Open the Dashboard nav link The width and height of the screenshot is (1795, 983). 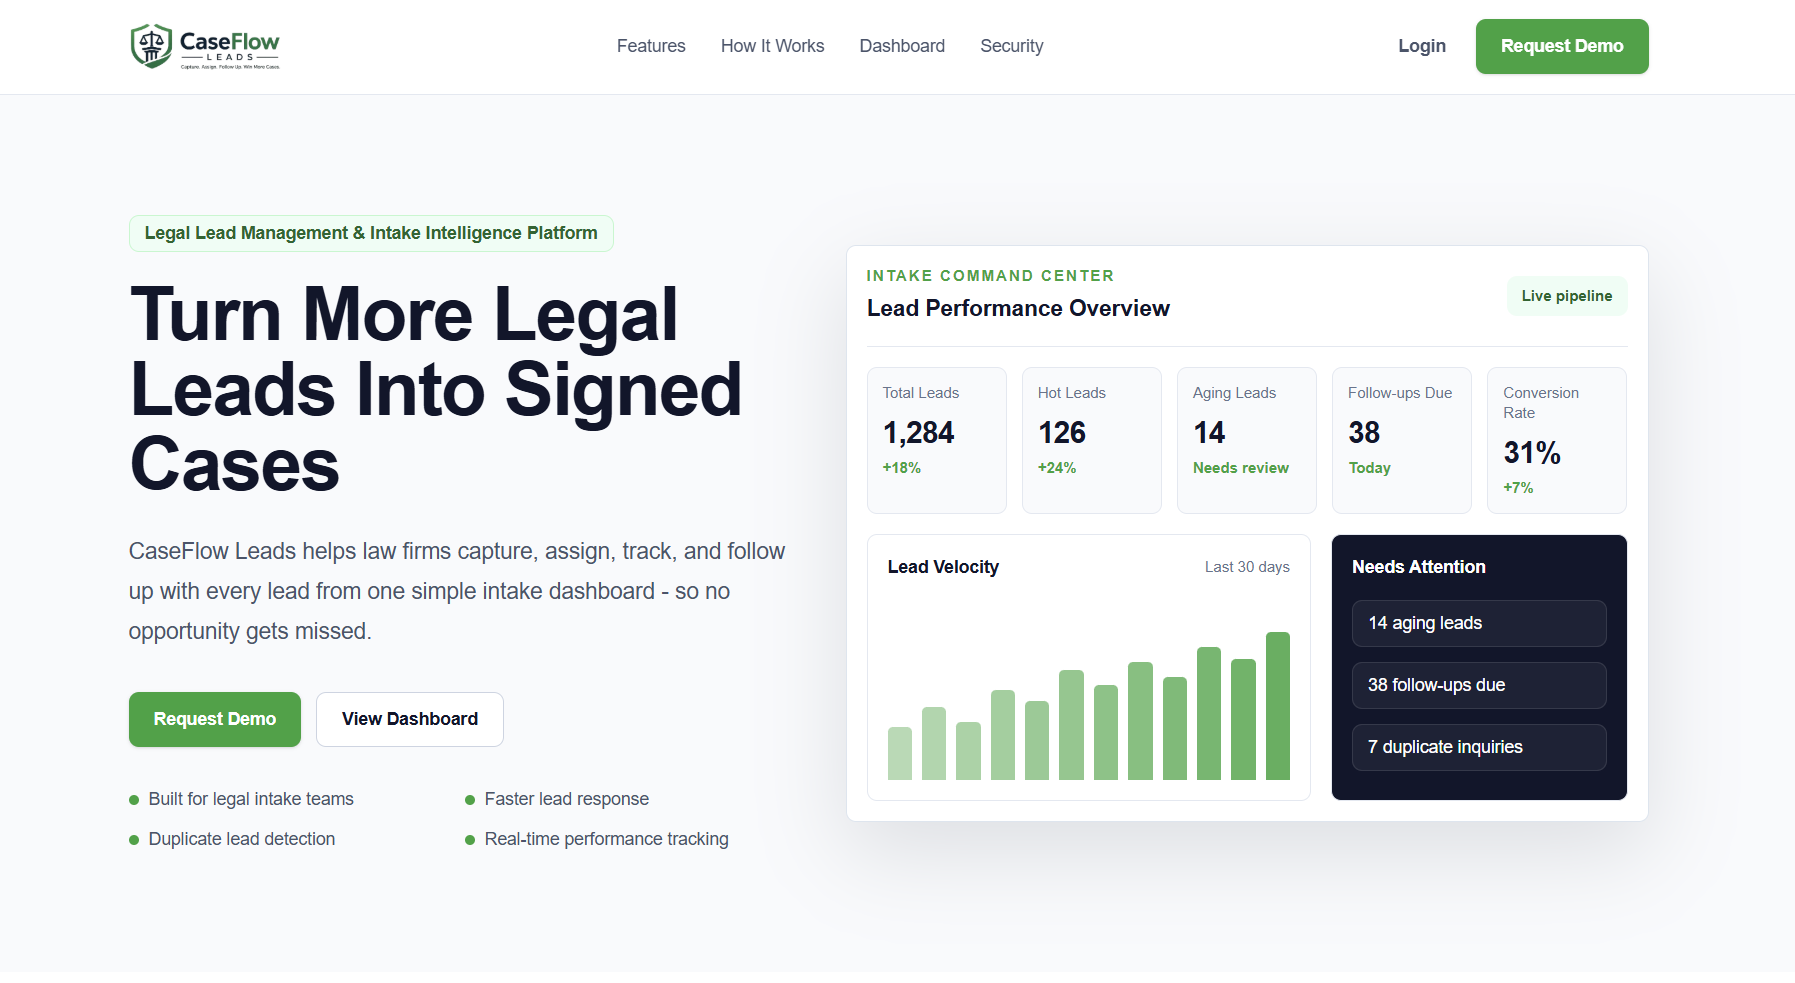902,46
